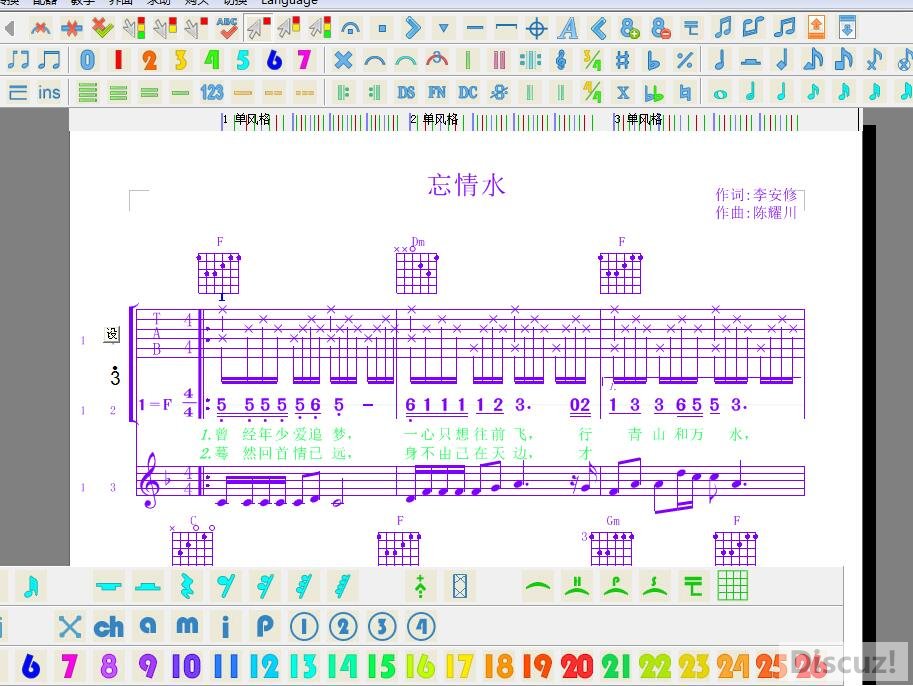Select the cyan whole note
The width and height of the screenshot is (913, 686).
tap(720, 94)
